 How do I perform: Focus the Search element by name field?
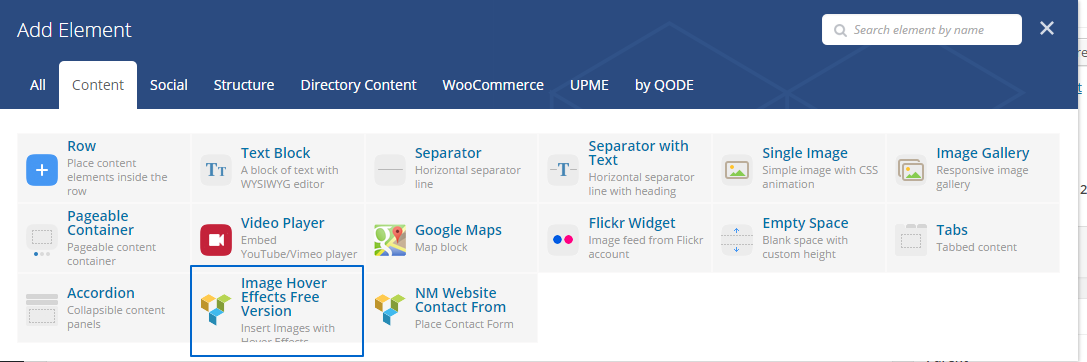pyautogui.click(x=921, y=30)
